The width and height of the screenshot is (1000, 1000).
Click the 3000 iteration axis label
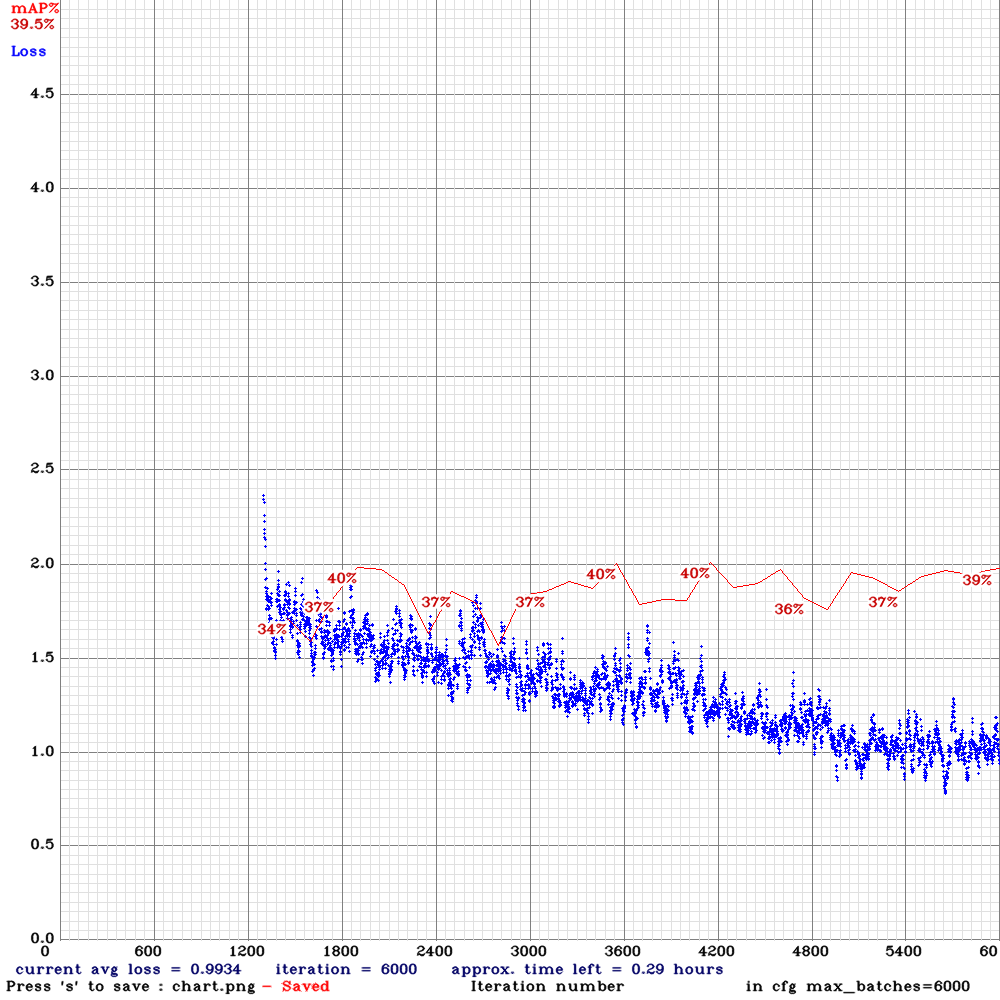(529, 951)
